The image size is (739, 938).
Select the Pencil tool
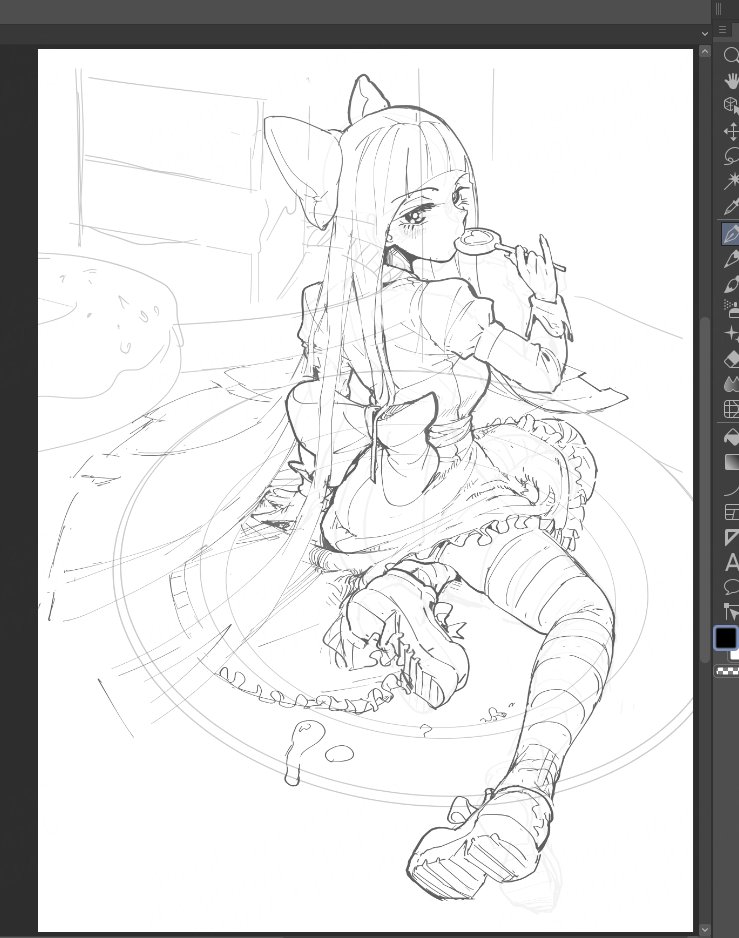click(x=731, y=260)
